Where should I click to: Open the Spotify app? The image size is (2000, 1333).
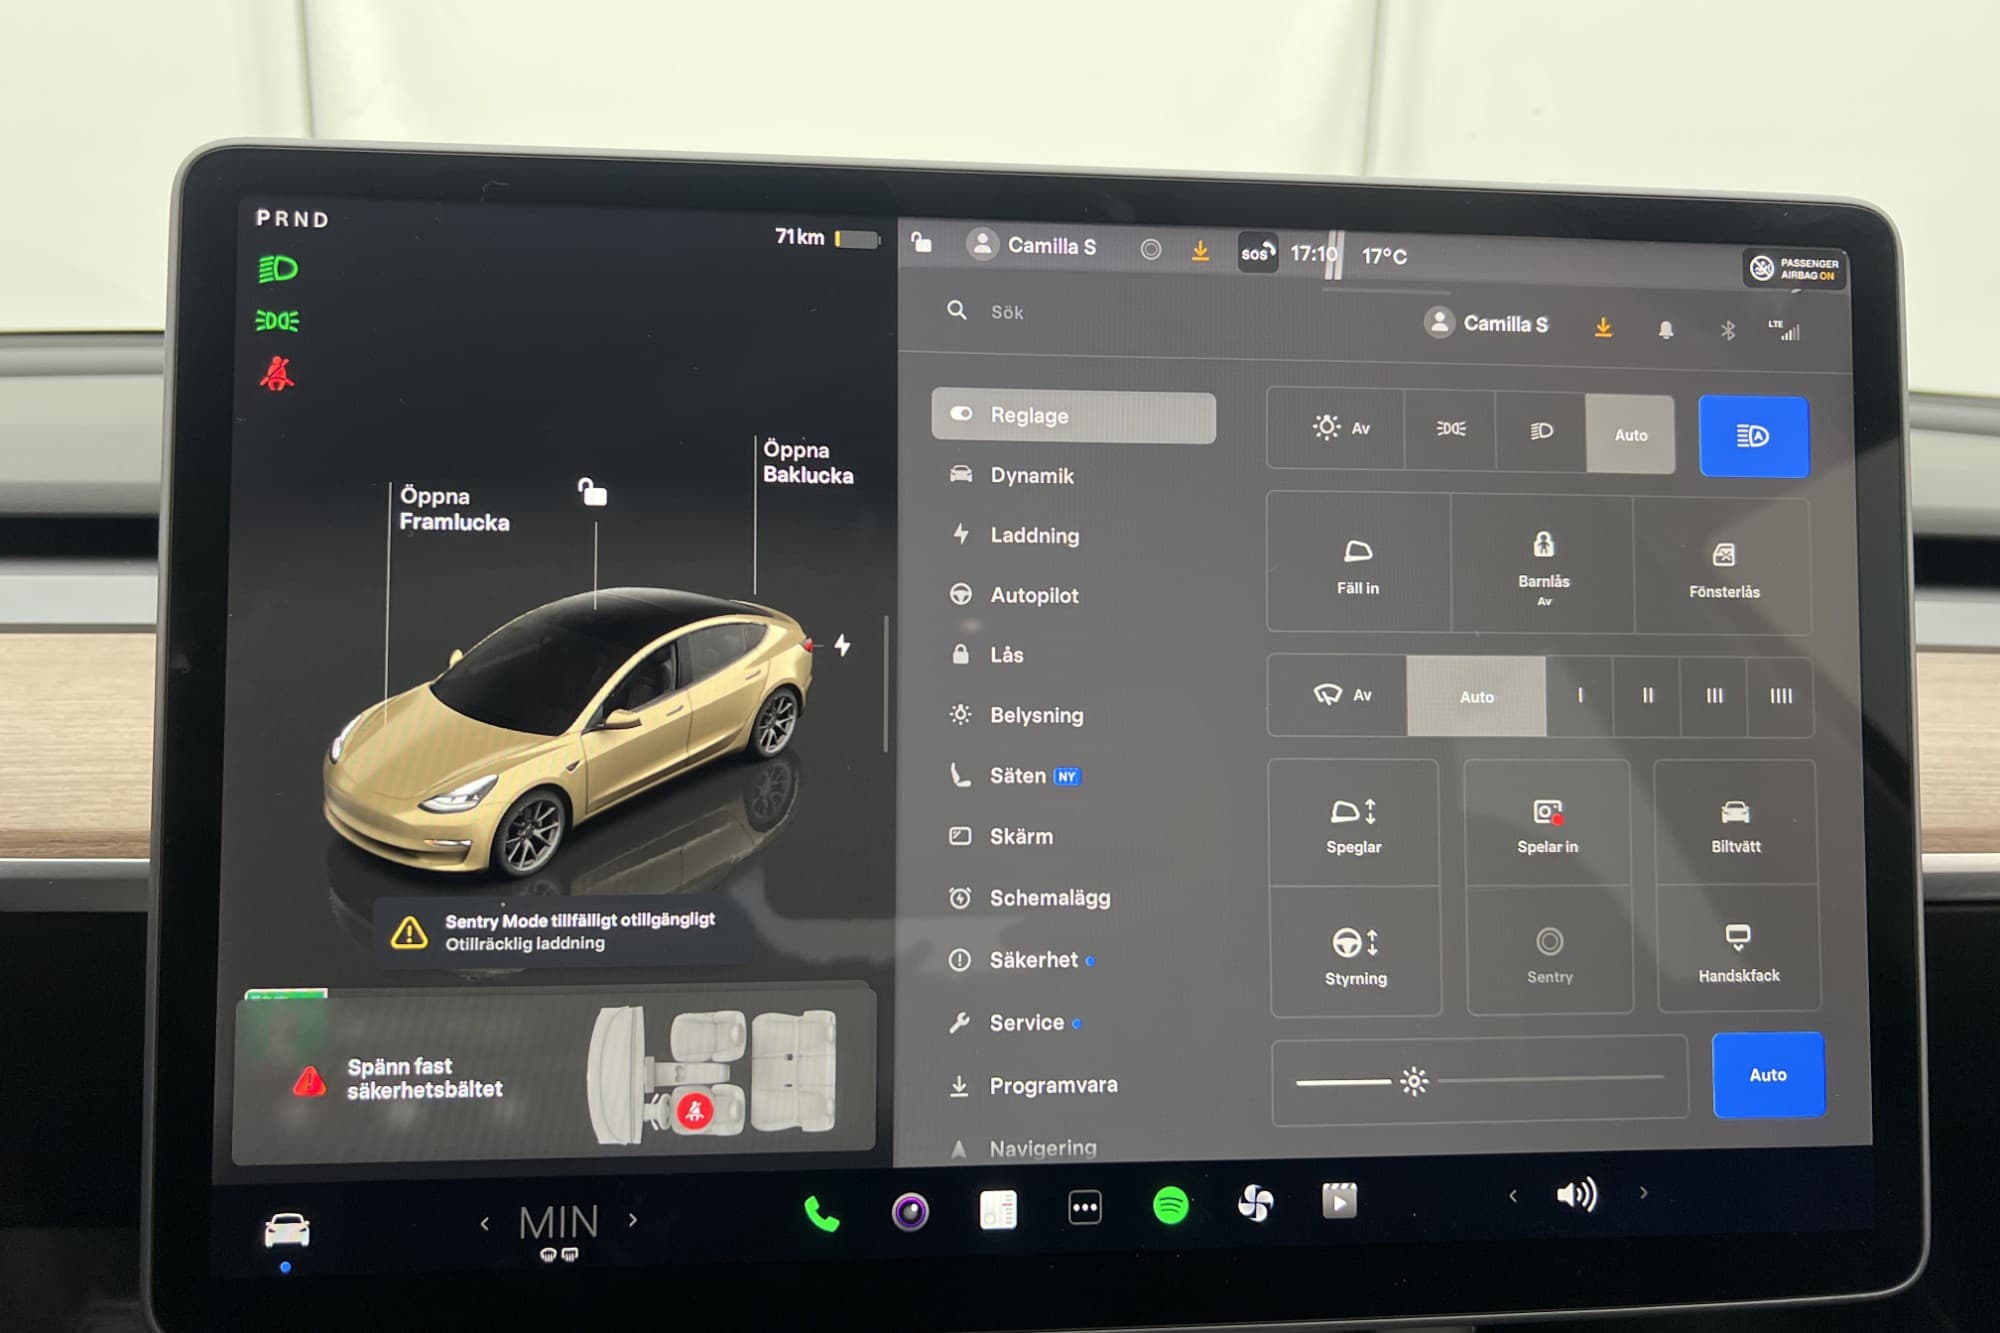point(1170,1205)
